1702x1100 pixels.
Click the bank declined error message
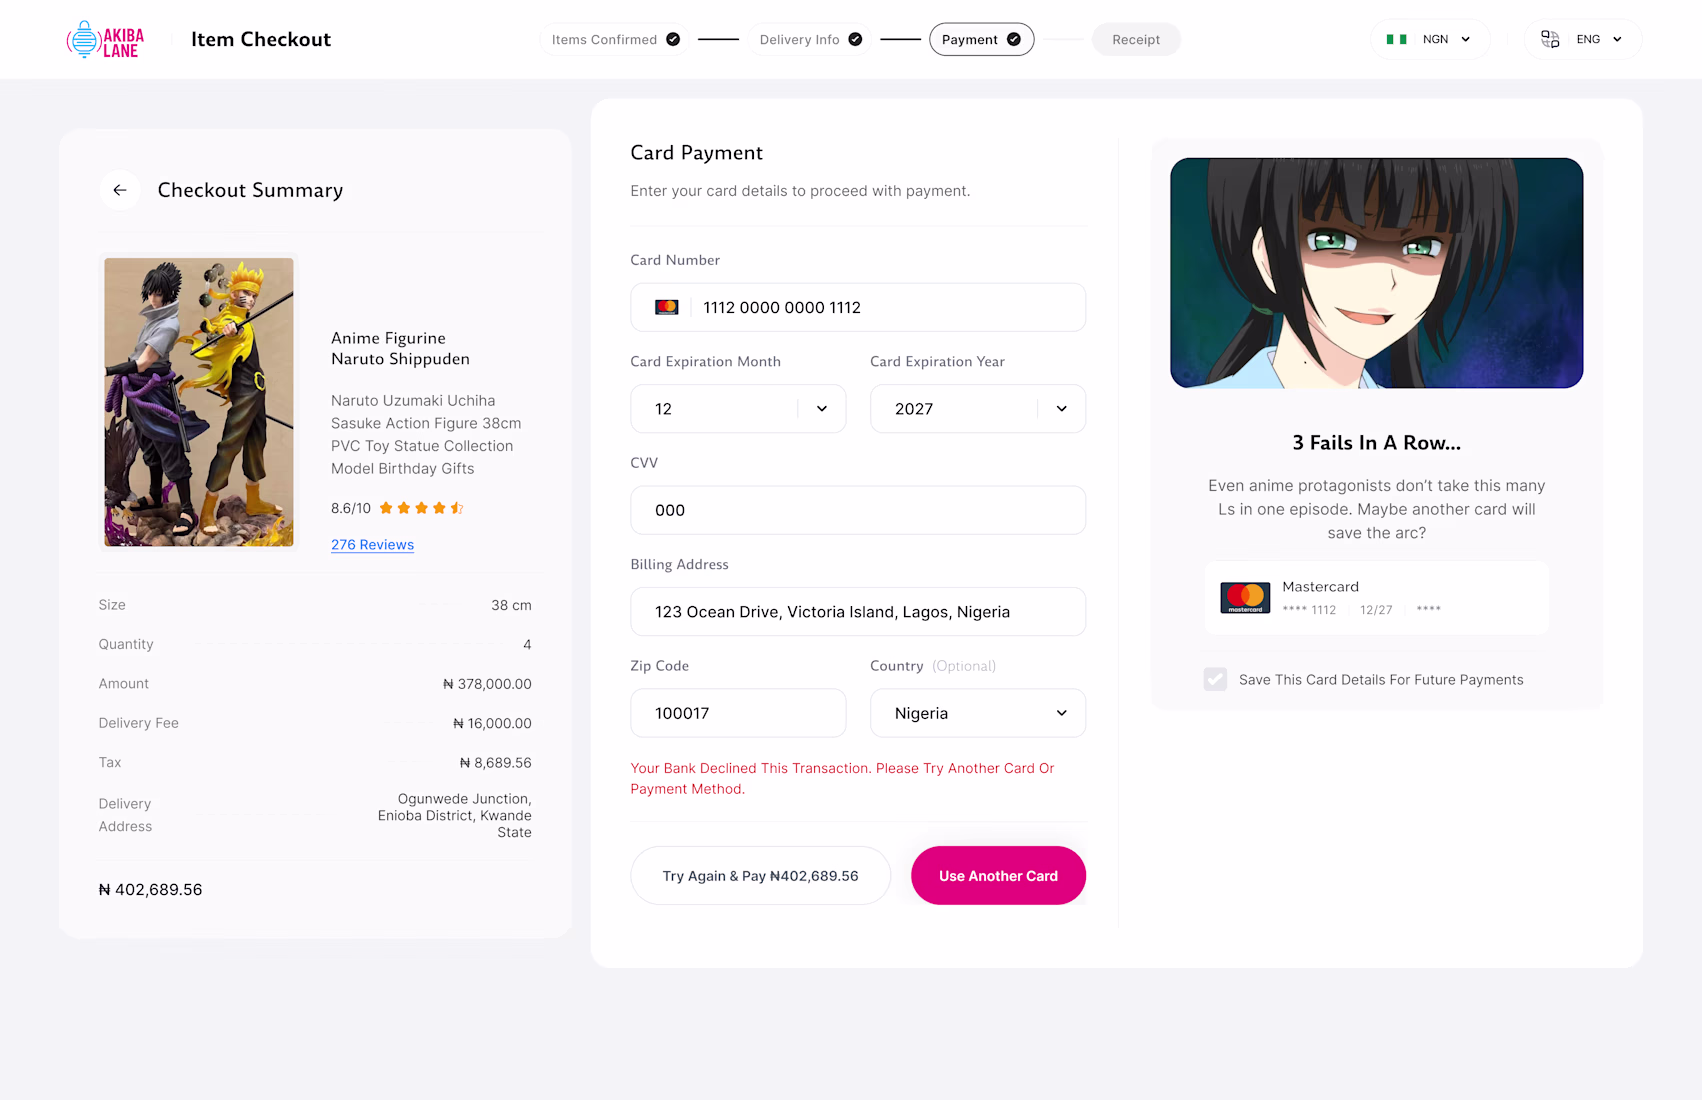coord(842,778)
